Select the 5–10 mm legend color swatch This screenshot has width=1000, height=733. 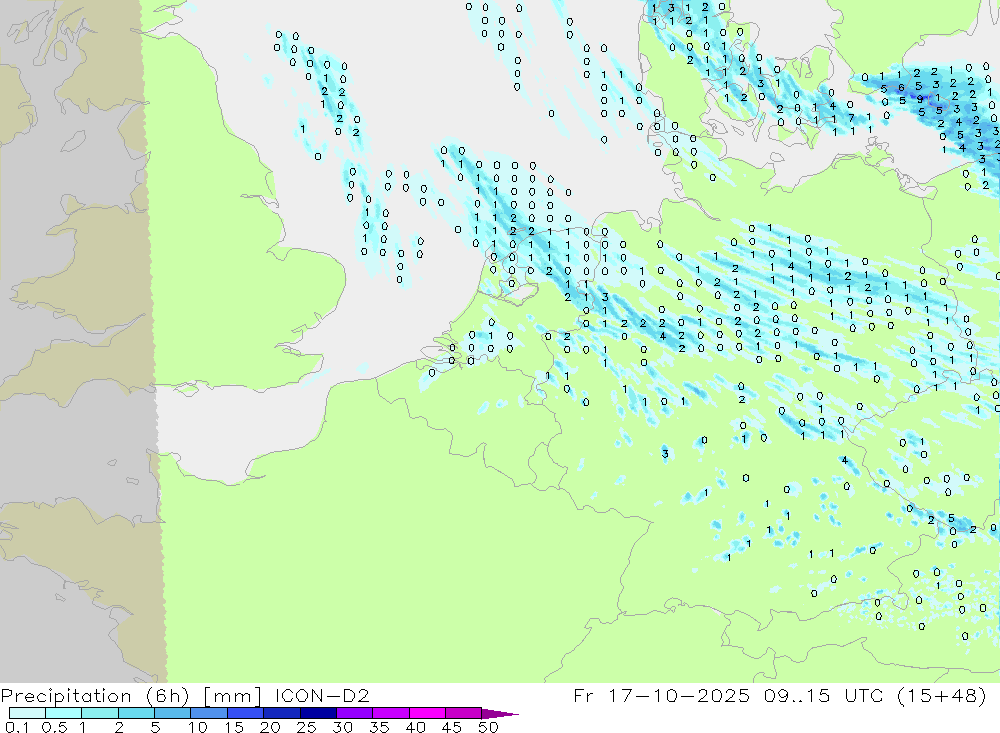[173, 713]
